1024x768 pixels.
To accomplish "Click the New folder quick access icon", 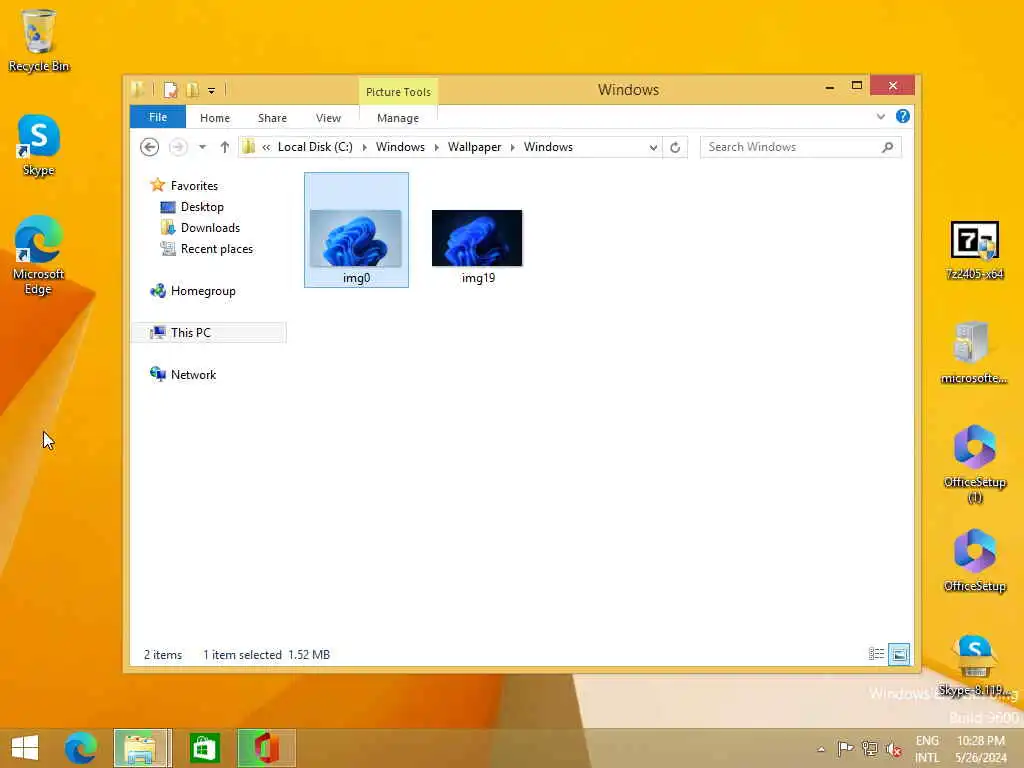I will point(192,90).
